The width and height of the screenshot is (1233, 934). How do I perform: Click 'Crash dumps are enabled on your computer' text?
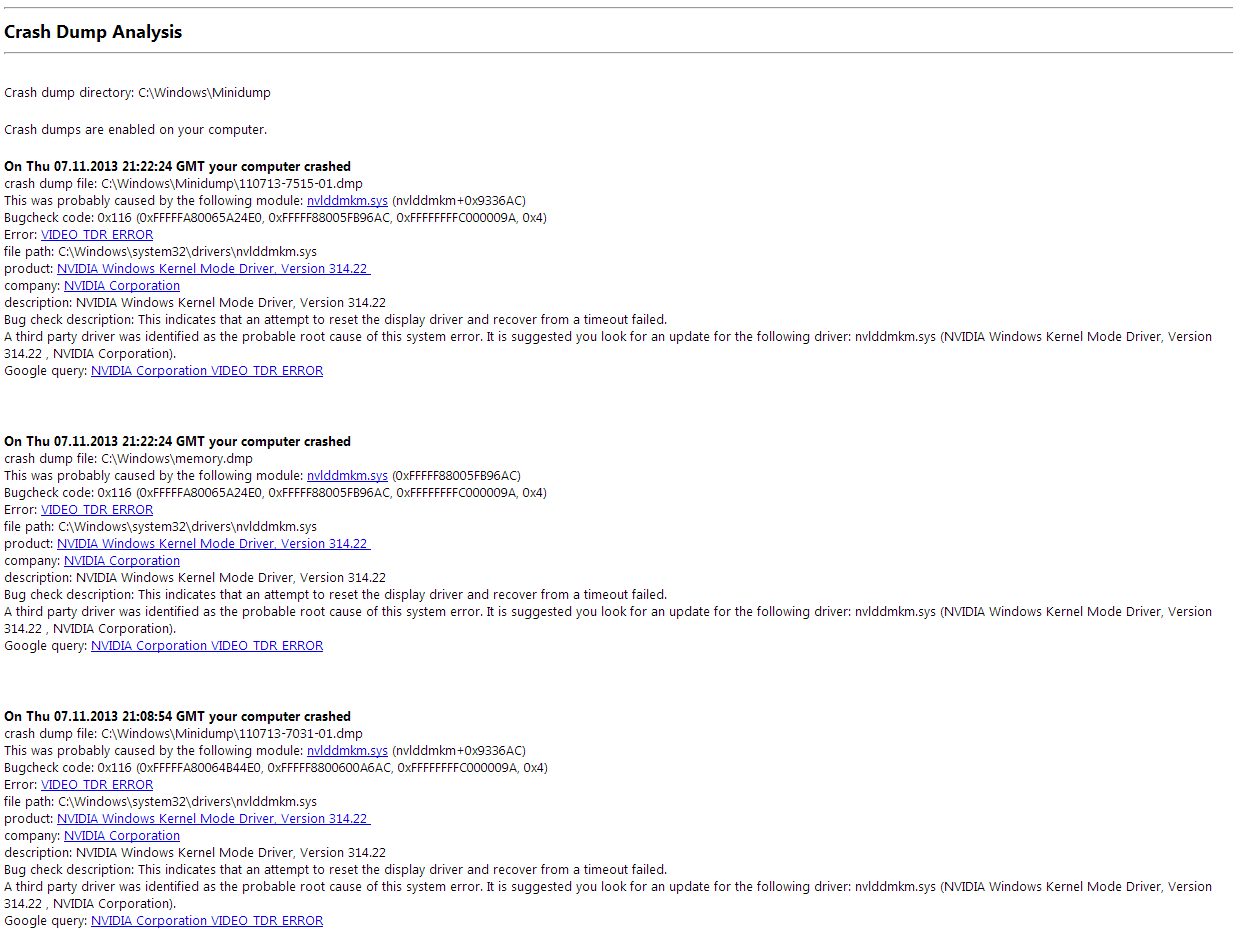click(x=136, y=129)
